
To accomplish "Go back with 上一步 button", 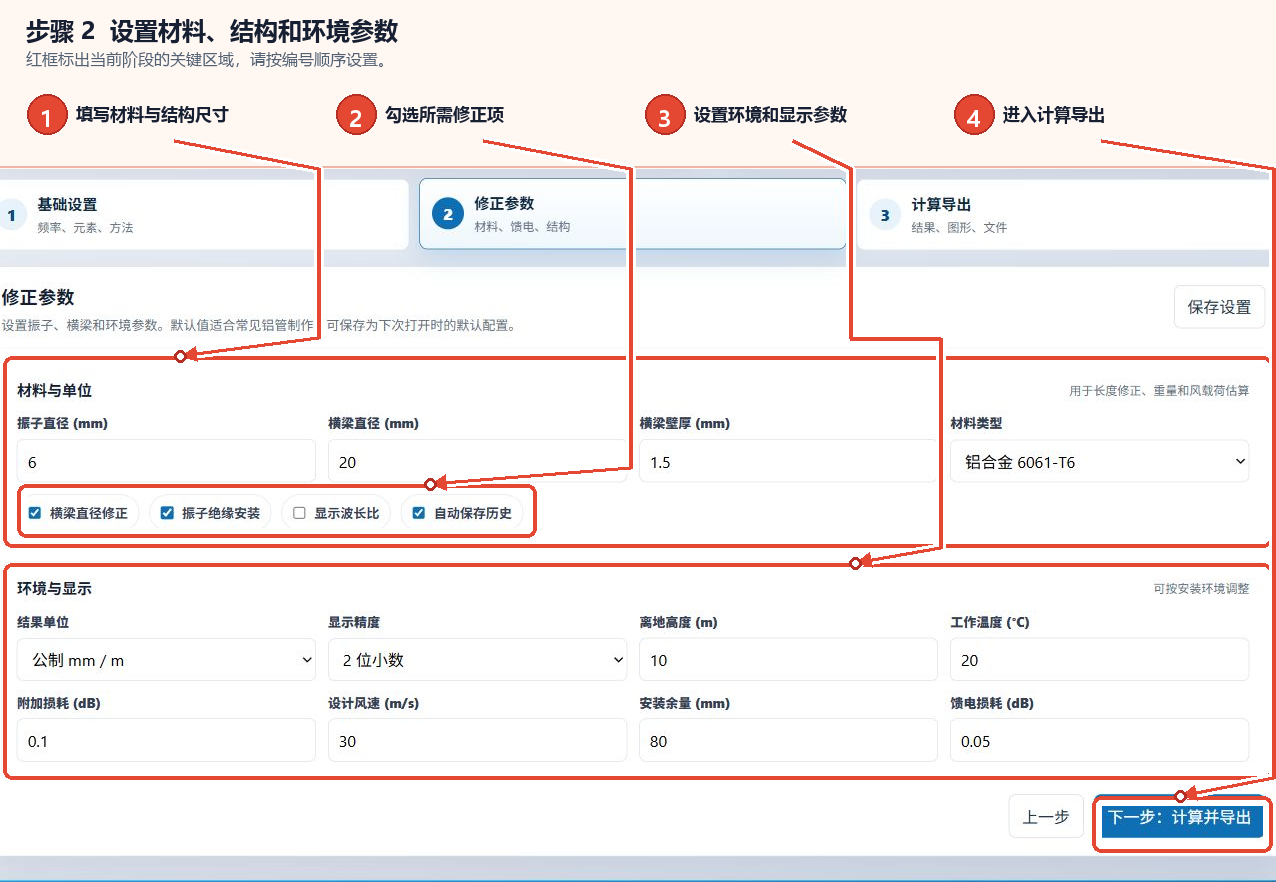I will [x=1046, y=817].
